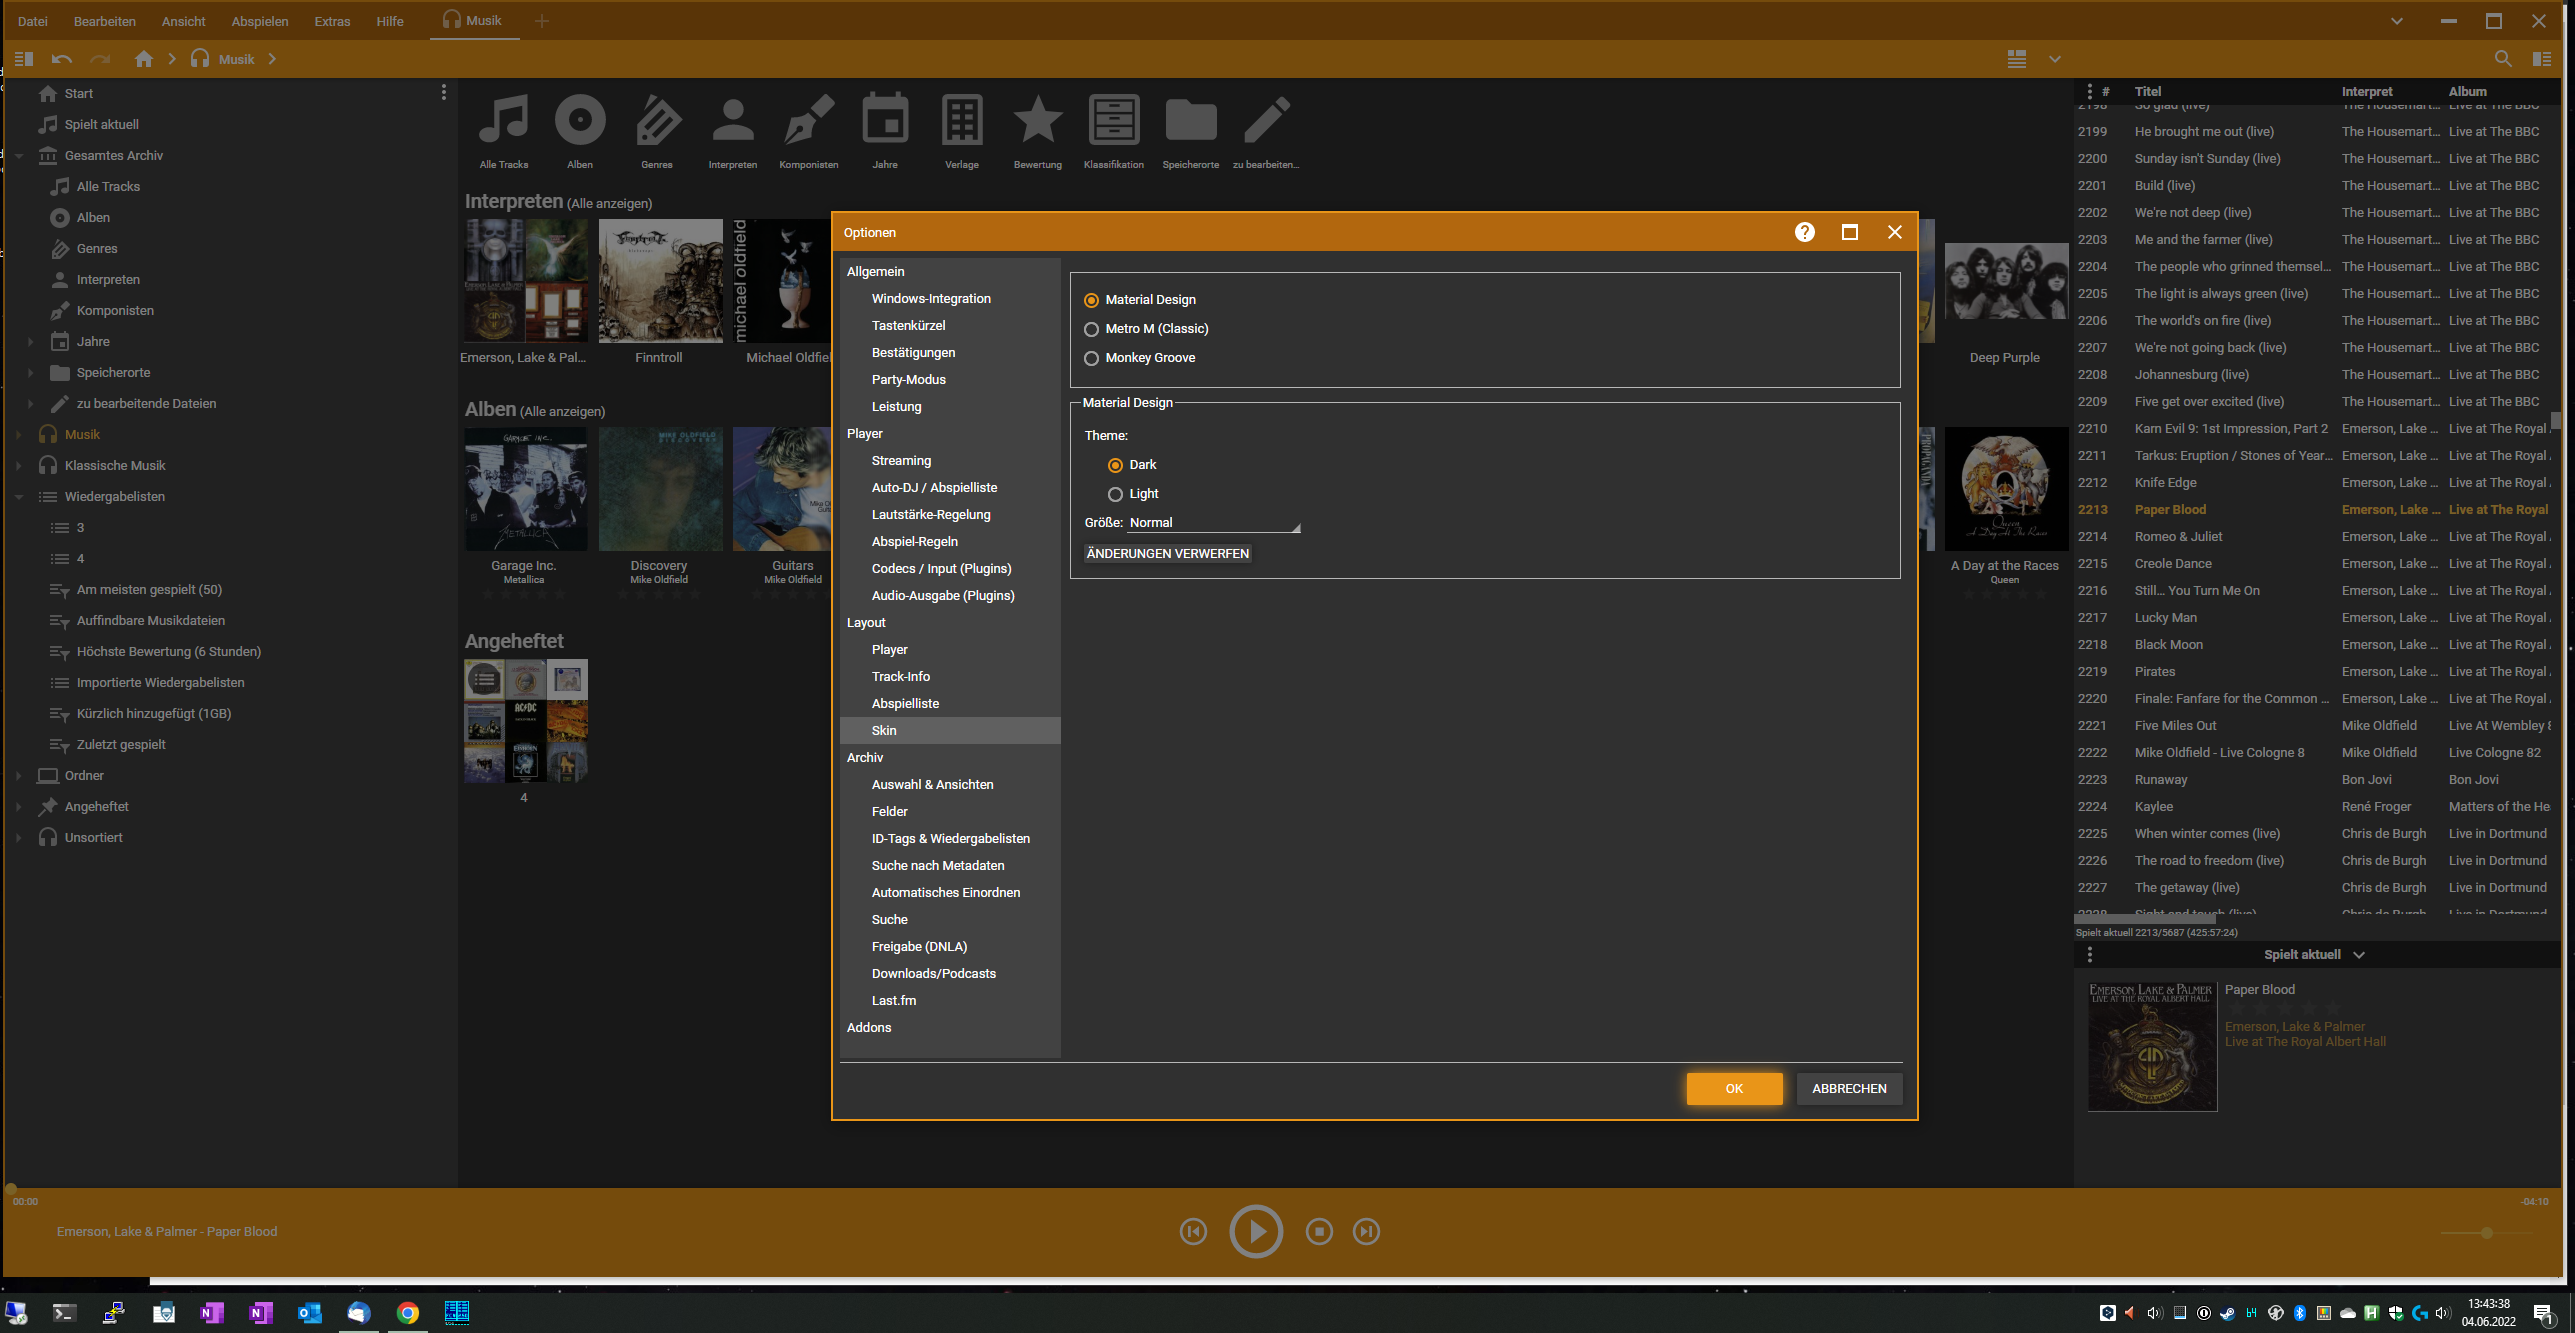
Task: Open Outlook from the Windows taskbar
Action: point(309,1313)
